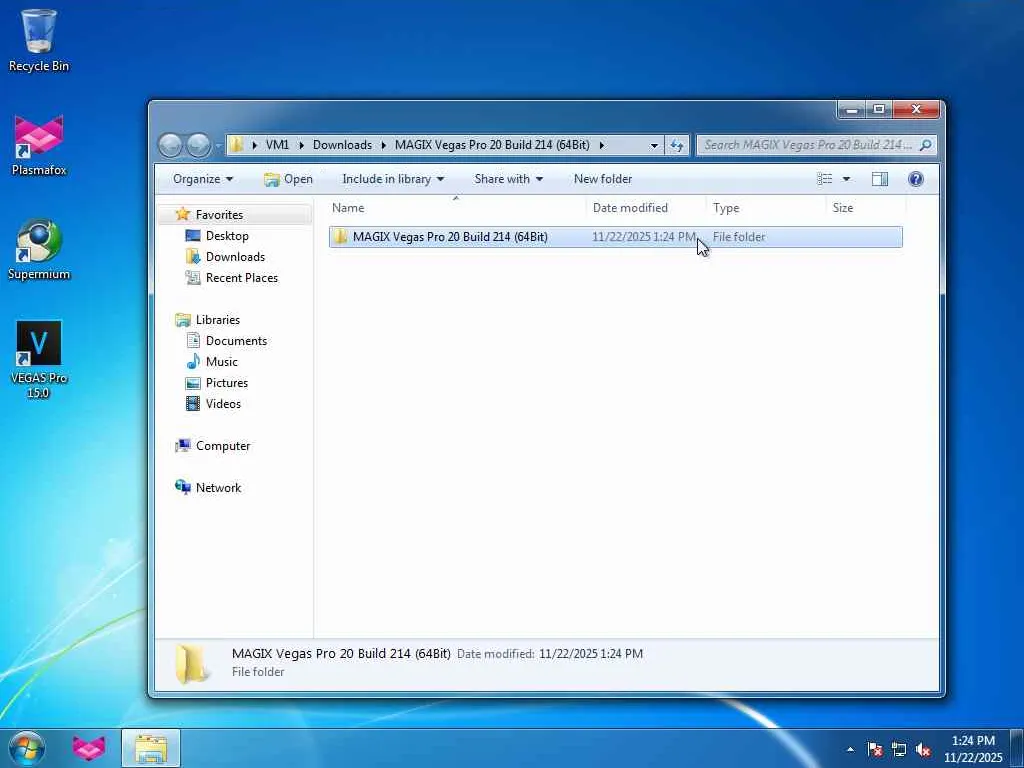This screenshot has width=1024, height=768.
Task: Launch Plasmafox from the desktop
Action: click(39, 145)
